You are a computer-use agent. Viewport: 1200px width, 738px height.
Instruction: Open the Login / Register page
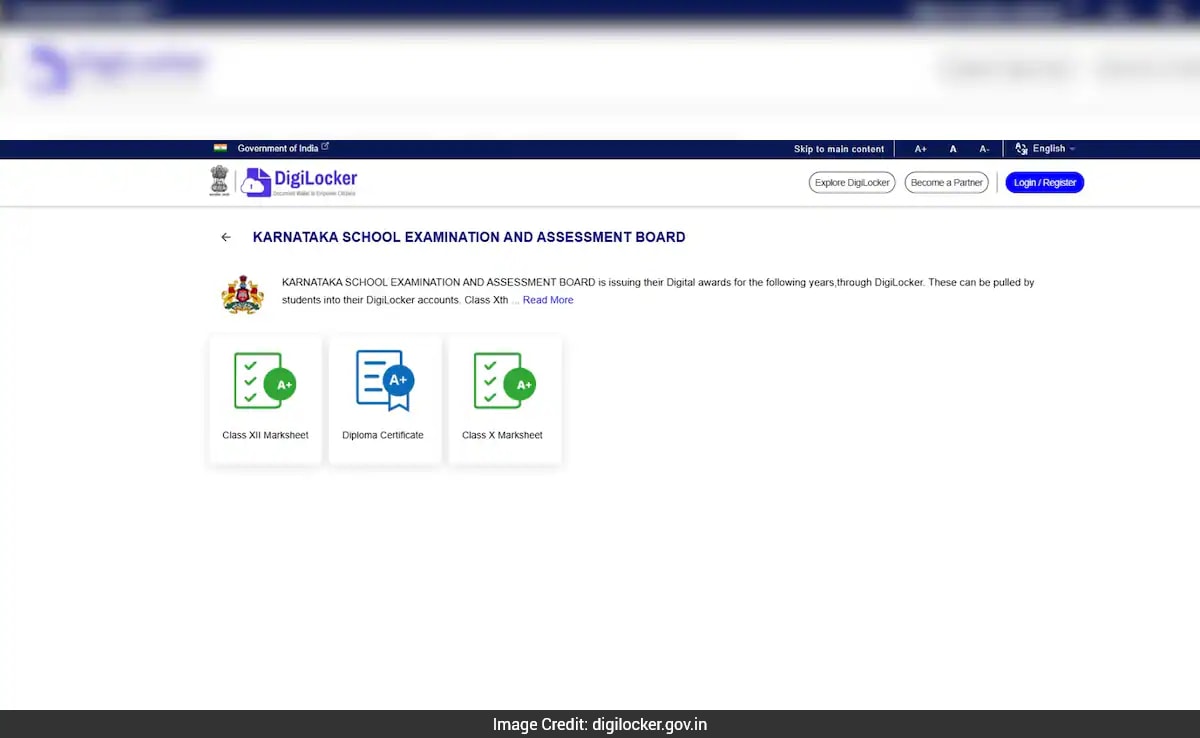1044,183
